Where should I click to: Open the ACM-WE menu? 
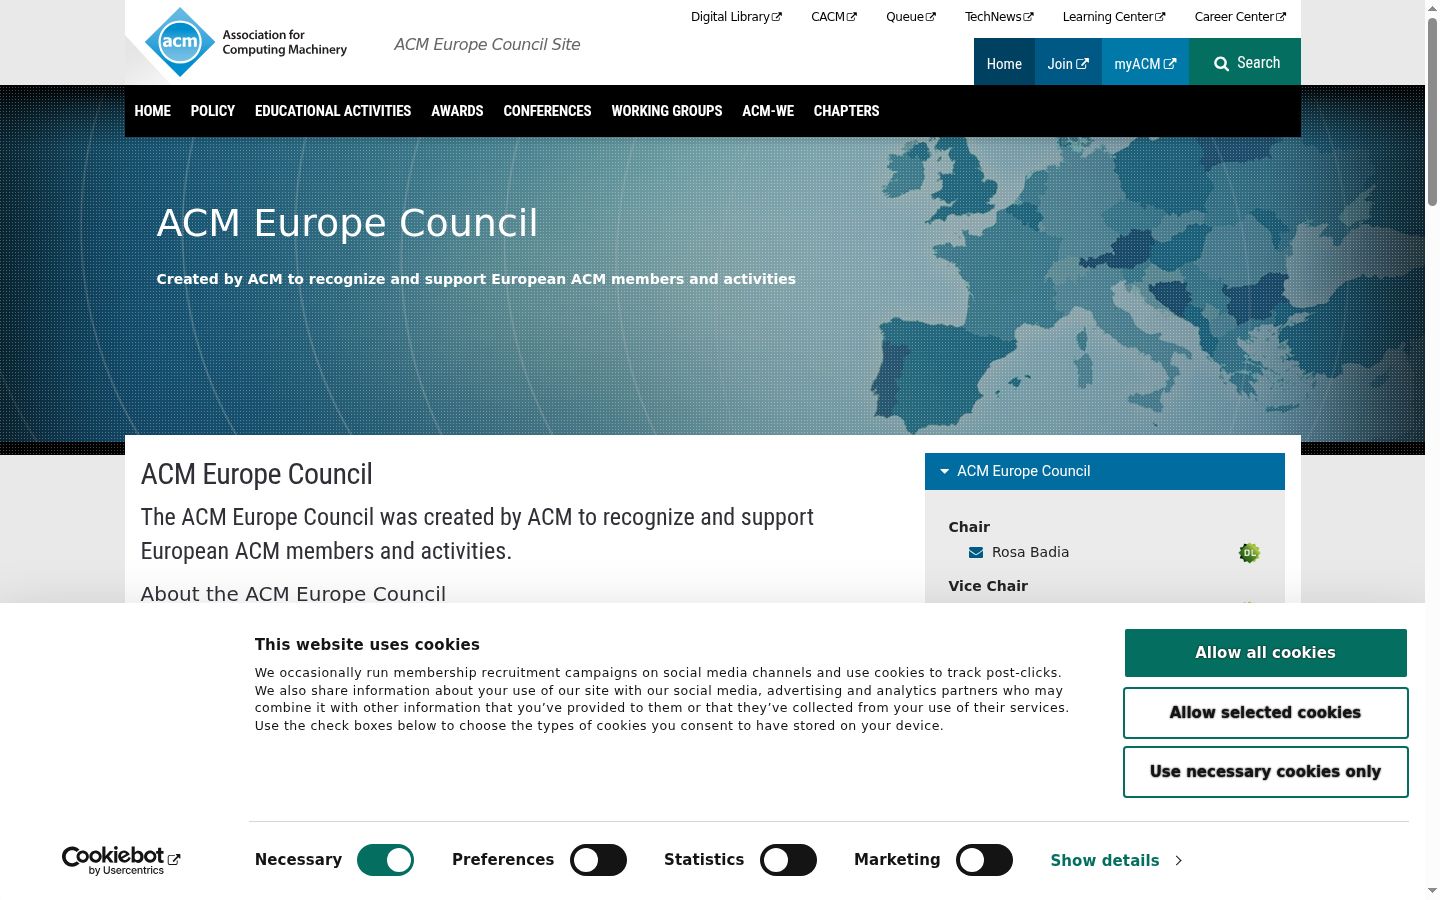pos(768,111)
